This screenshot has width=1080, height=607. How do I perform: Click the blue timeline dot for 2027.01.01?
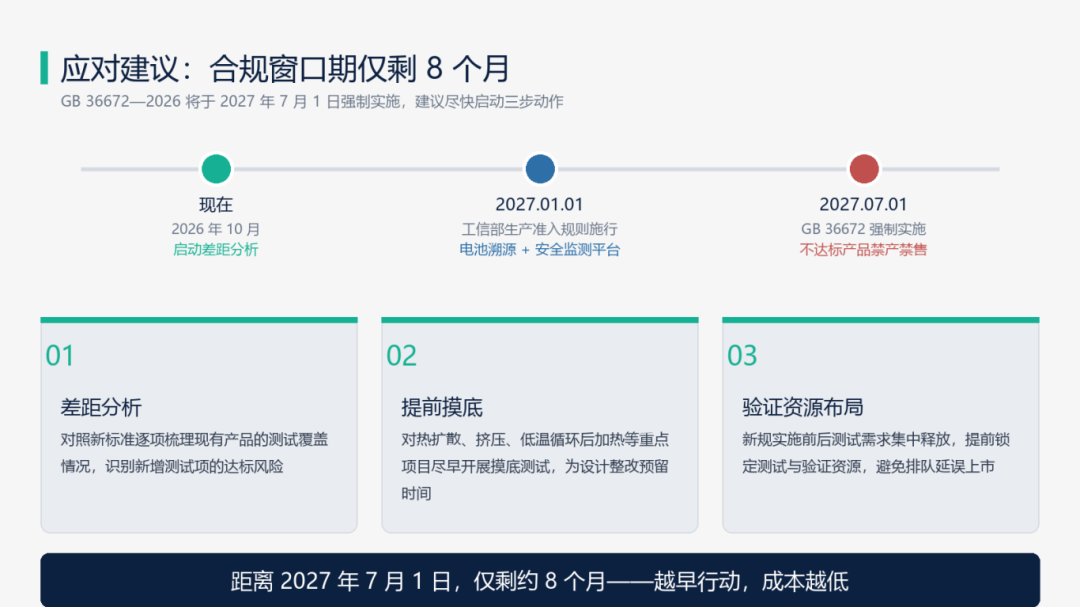(x=540, y=169)
